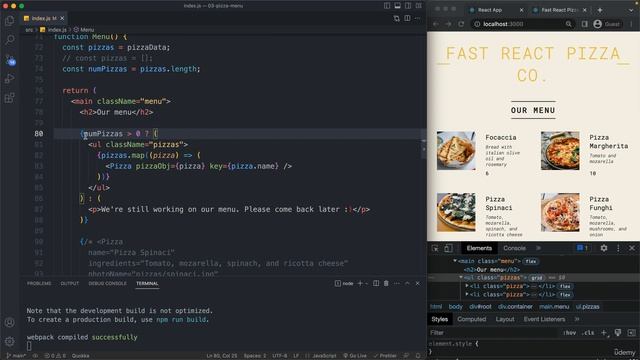Open the Explorer view in the activity bar

[9, 20]
